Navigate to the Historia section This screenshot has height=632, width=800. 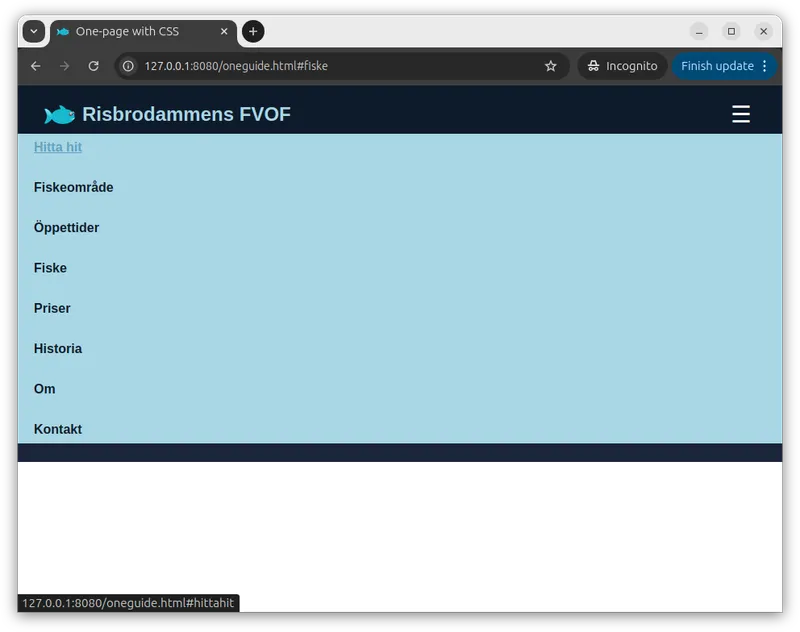point(58,349)
